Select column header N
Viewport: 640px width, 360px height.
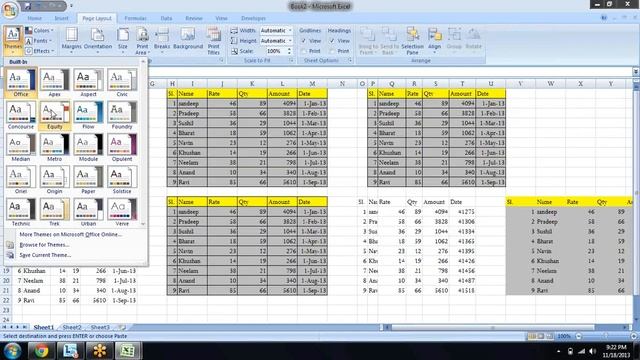[342, 84]
